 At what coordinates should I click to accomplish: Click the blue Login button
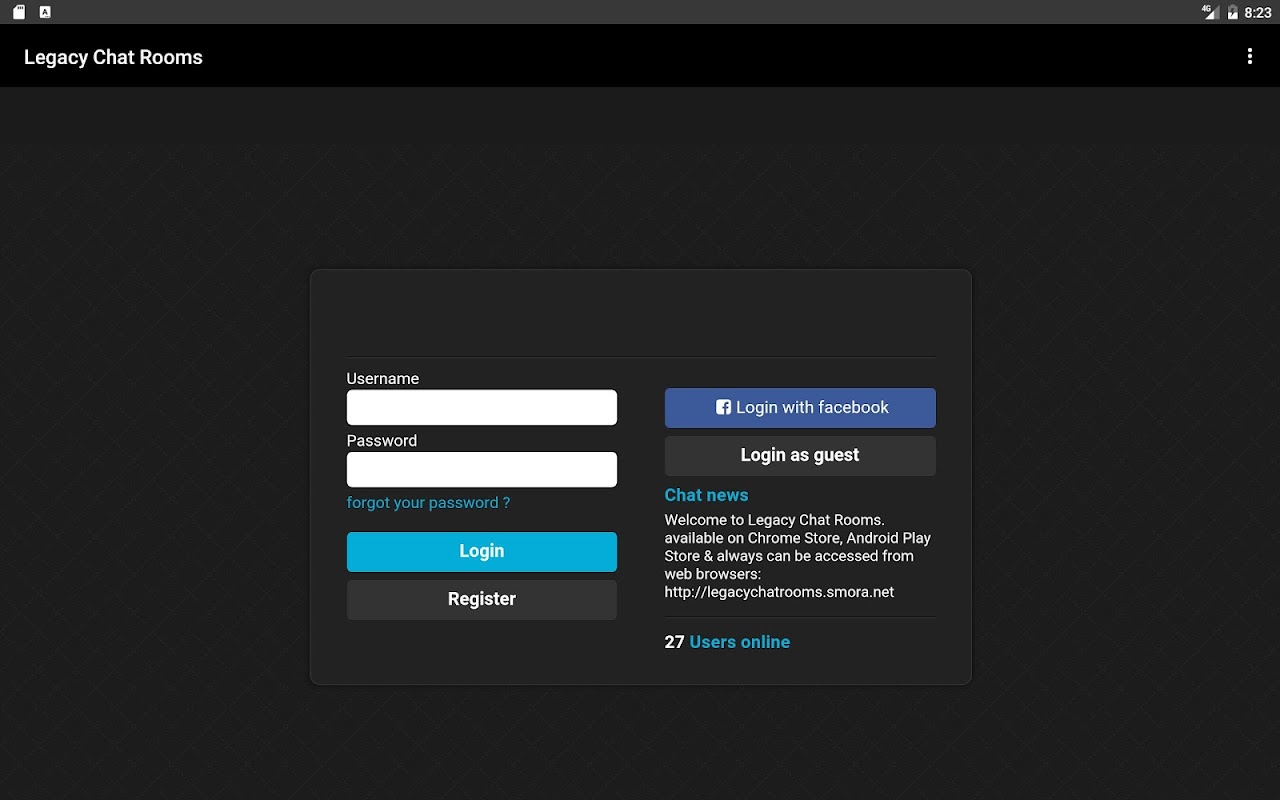(482, 551)
